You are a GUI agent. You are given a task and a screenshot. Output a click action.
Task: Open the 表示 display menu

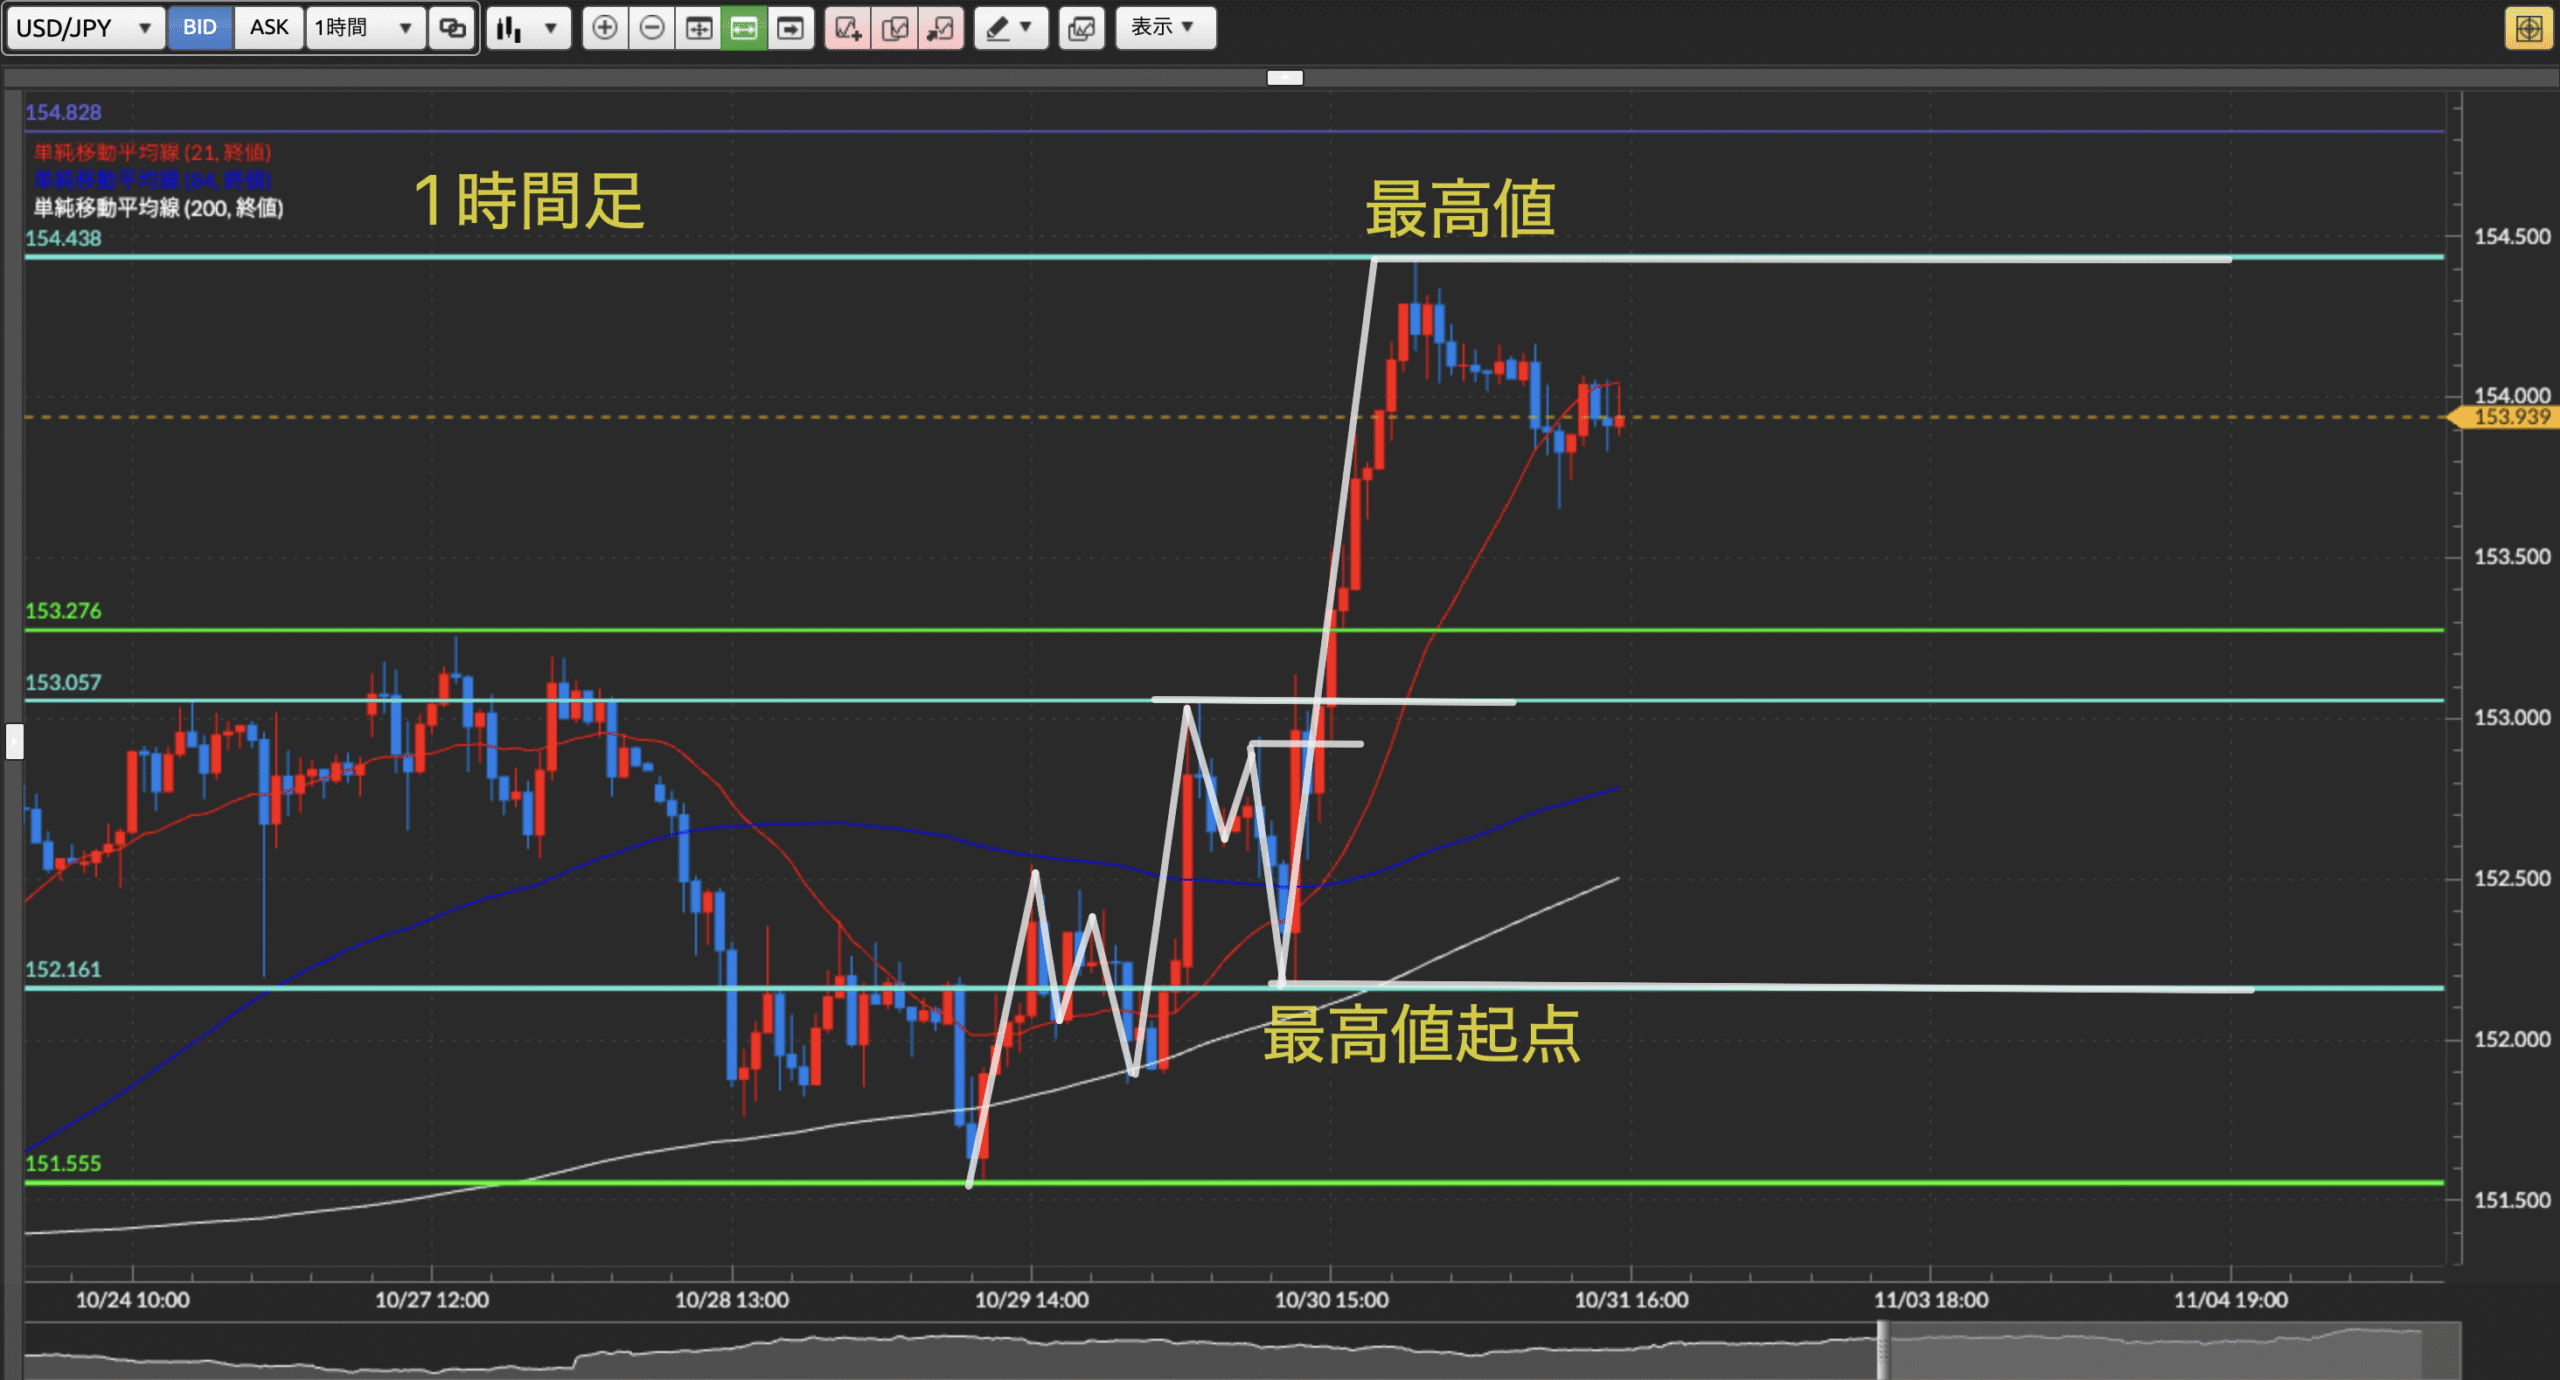[1165, 28]
